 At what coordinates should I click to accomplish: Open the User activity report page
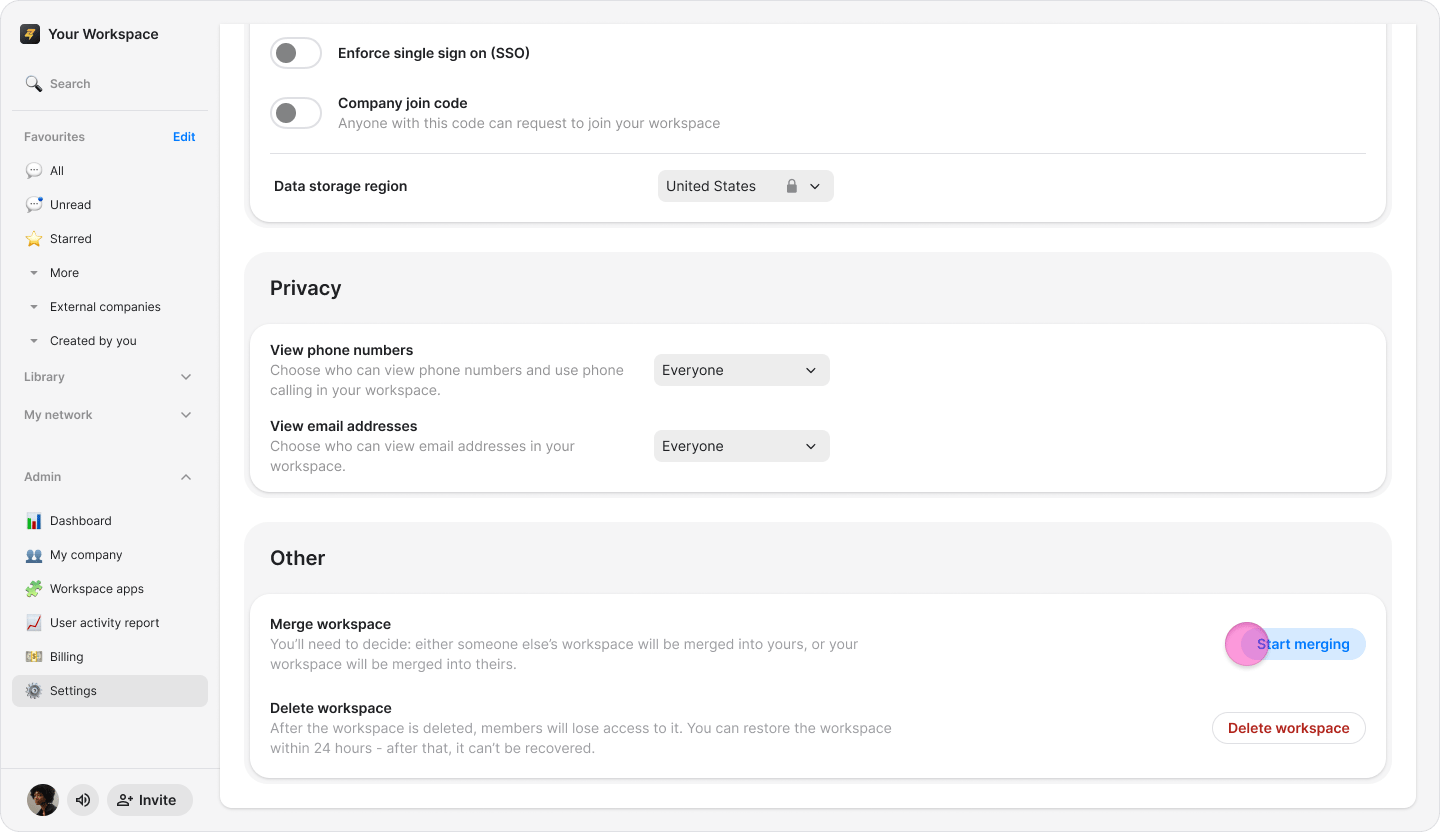[110, 623]
